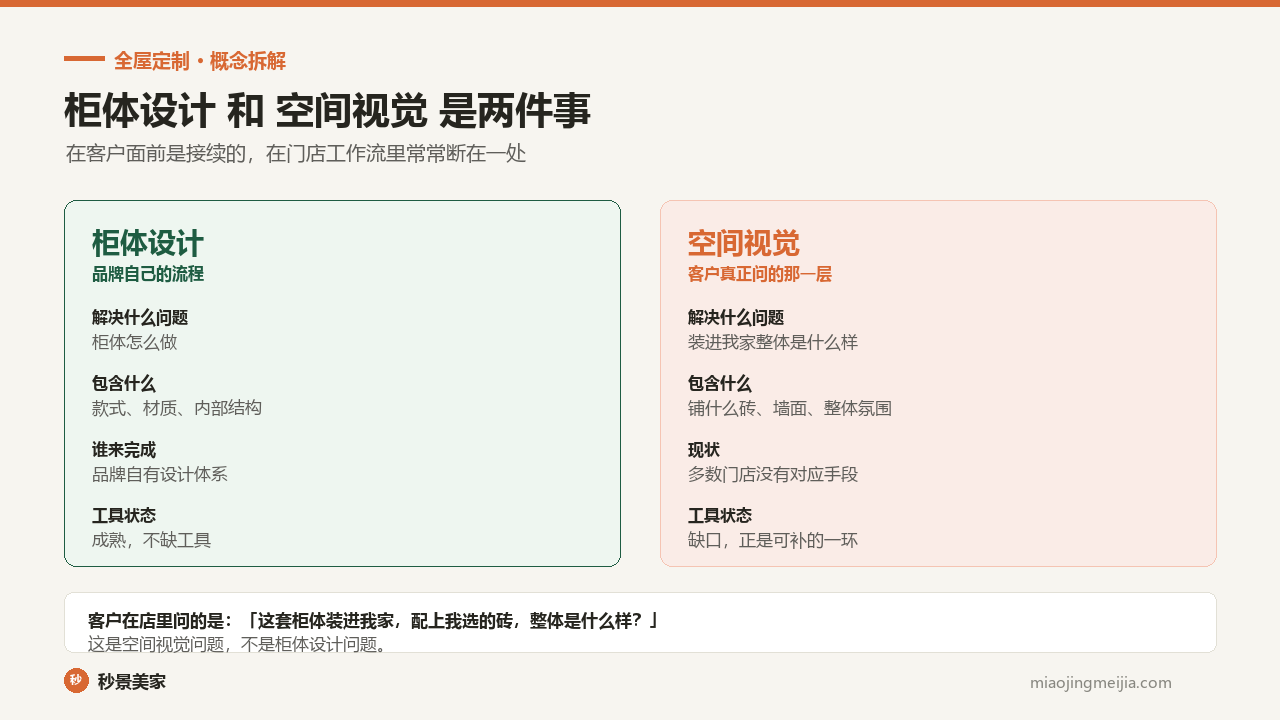Click the slide title ending in 是两件事
The image size is (1280, 720).
tap(327, 111)
